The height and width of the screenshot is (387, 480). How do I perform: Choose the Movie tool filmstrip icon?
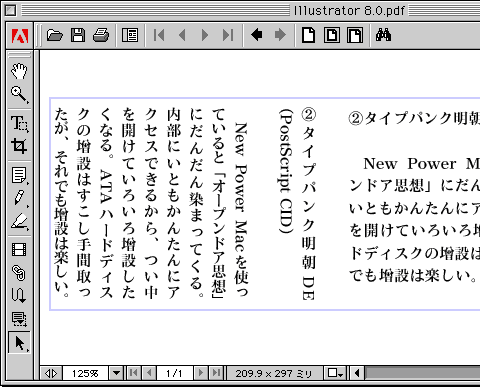[19, 249]
